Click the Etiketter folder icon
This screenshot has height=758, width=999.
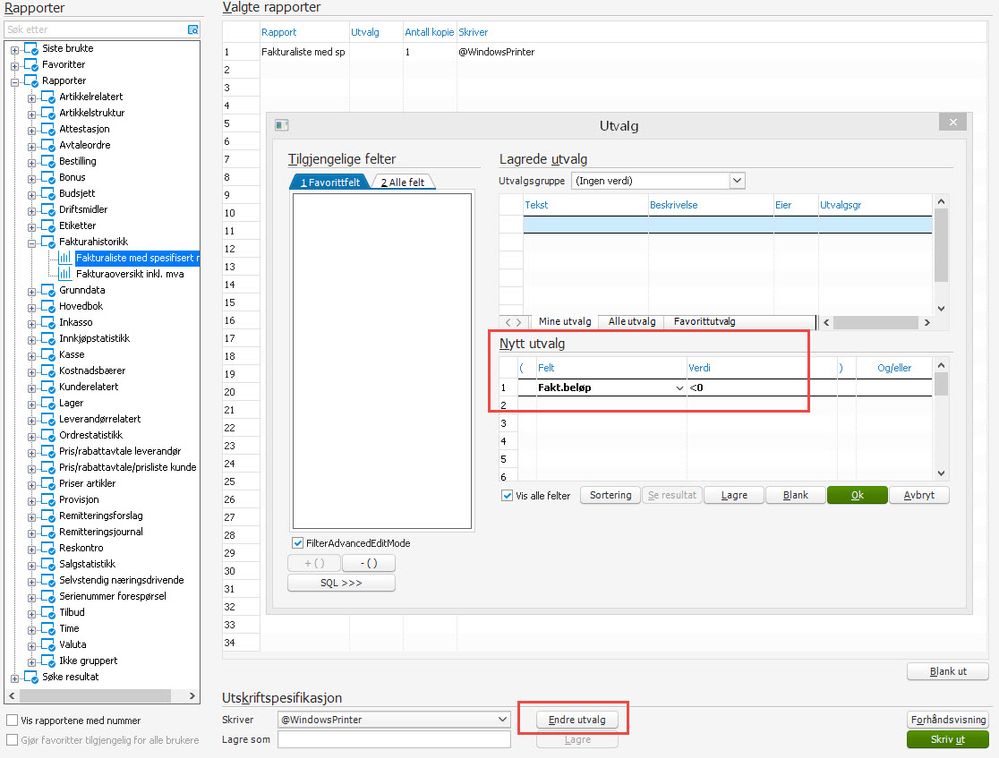pos(48,225)
